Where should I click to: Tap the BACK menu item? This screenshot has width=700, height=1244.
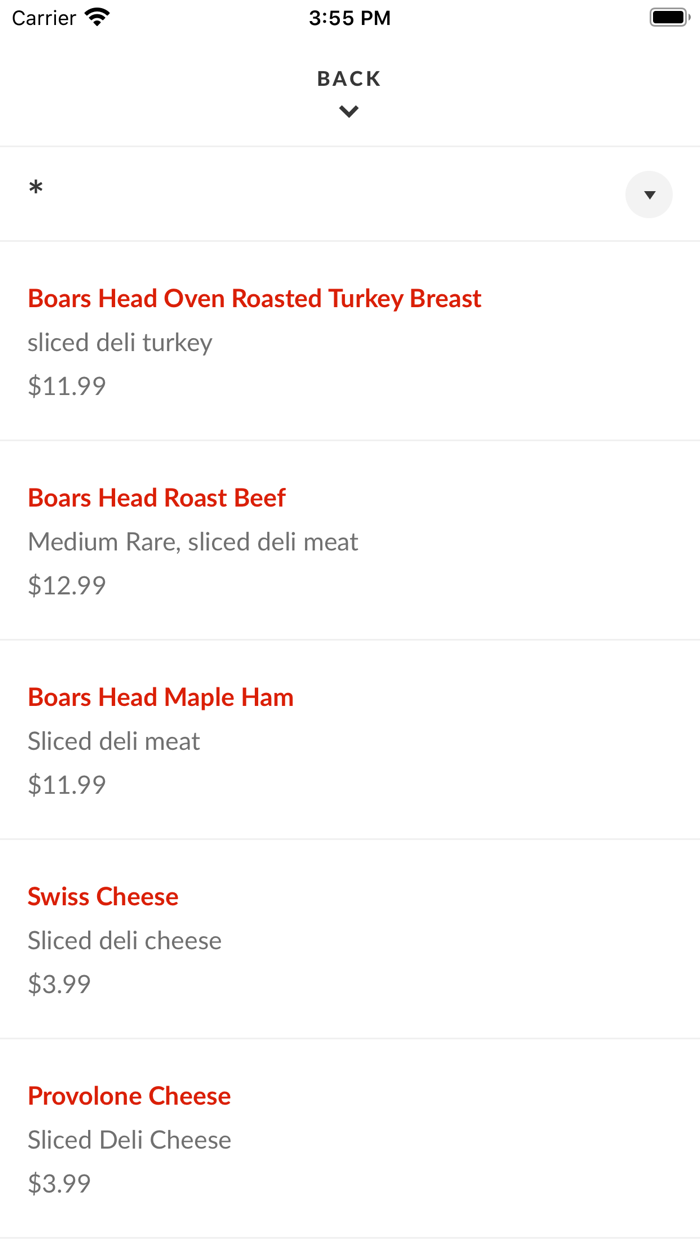[348, 78]
